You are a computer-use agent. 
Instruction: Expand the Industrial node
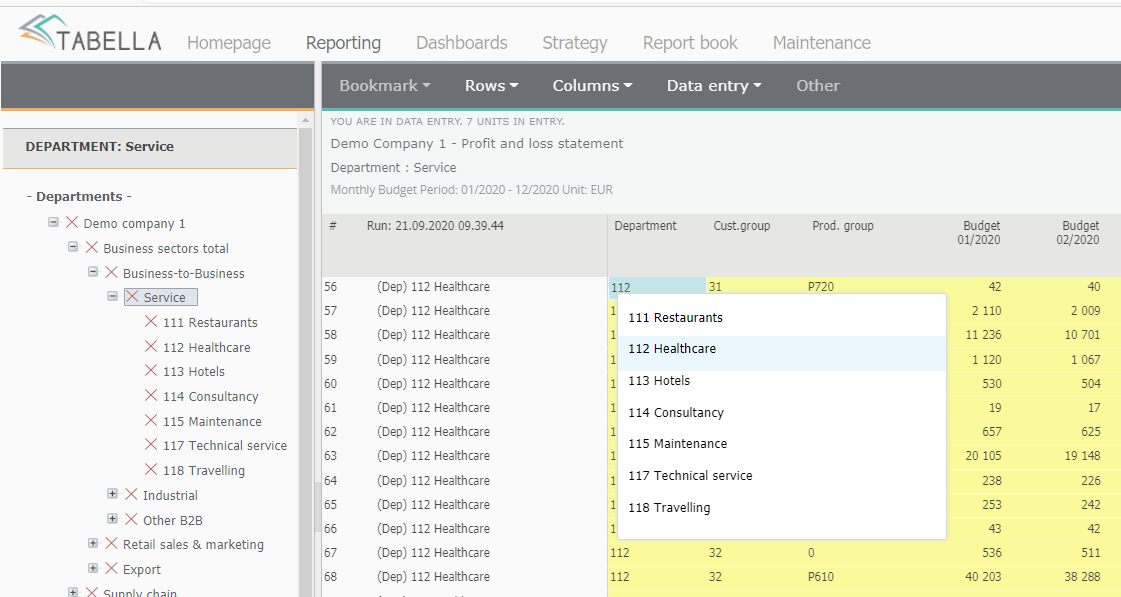point(112,493)
